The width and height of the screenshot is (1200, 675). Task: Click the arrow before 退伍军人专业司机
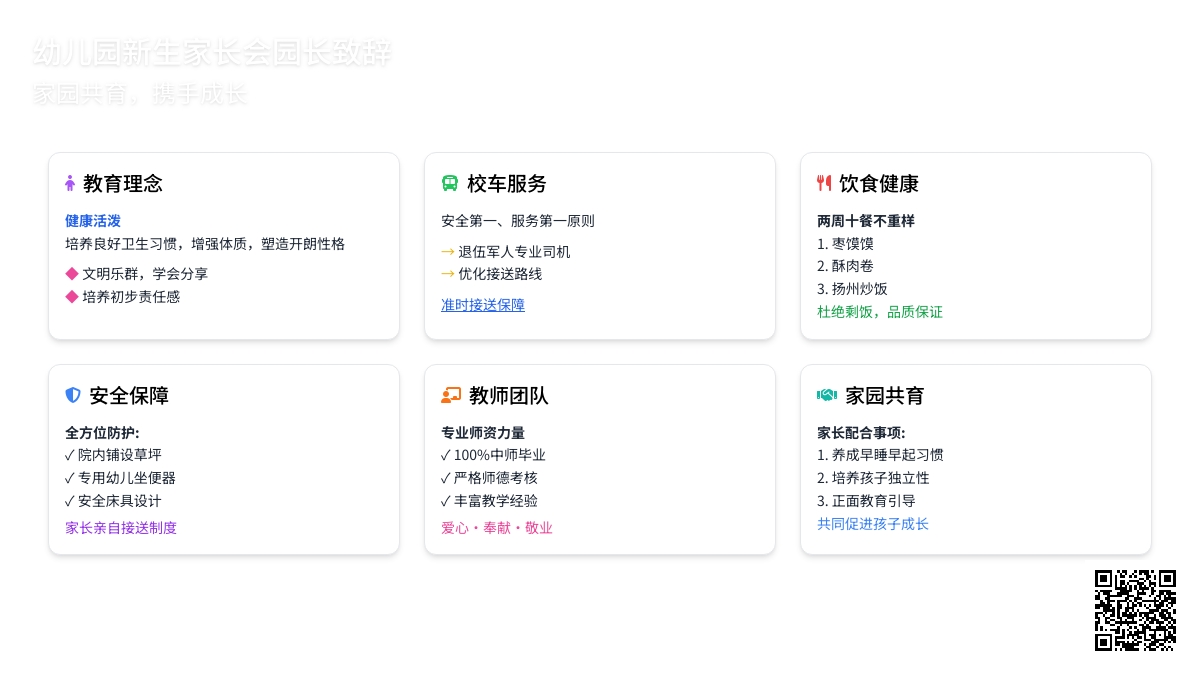pos(448,251)
